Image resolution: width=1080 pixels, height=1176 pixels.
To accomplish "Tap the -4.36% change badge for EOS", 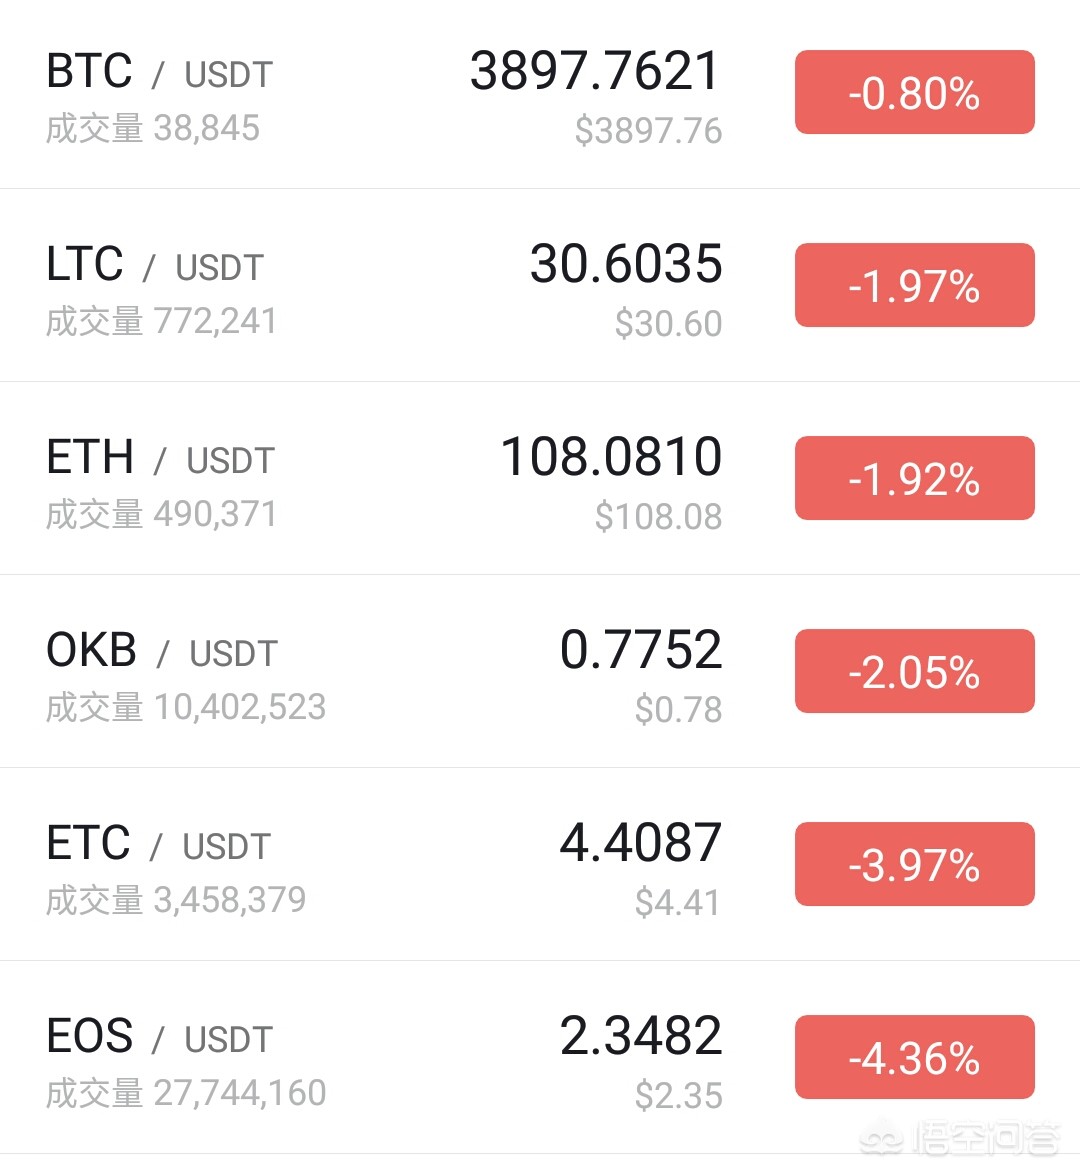I will 914,1058.
